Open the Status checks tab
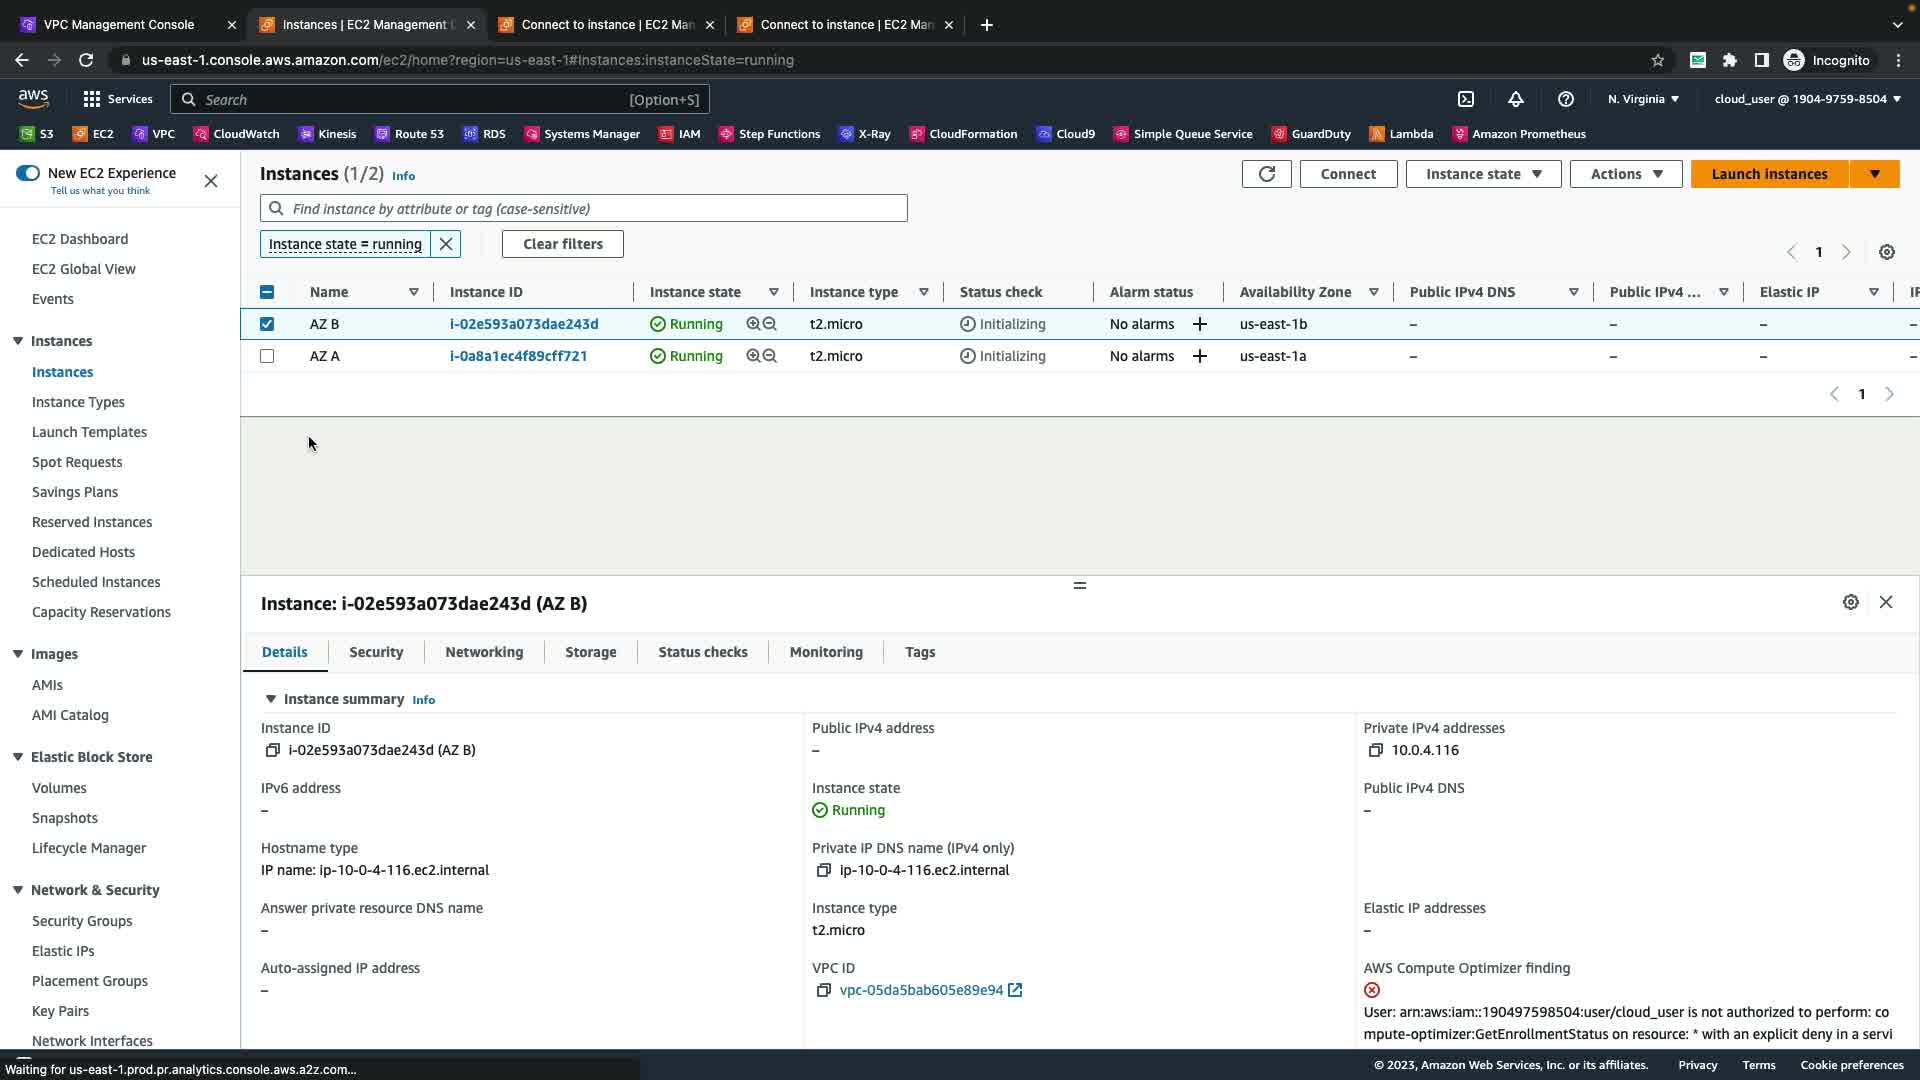 (x=702, y=652)
